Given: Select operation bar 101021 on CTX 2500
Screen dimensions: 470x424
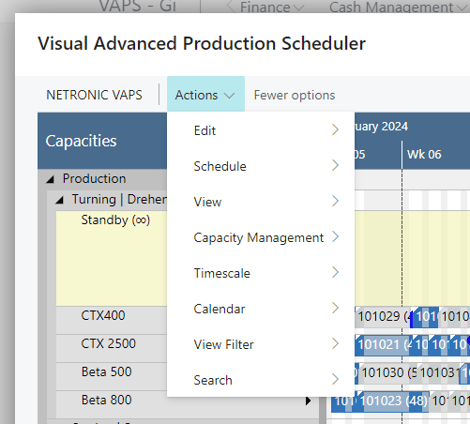Looking at the screenshot, I should (x=383, y=345).
